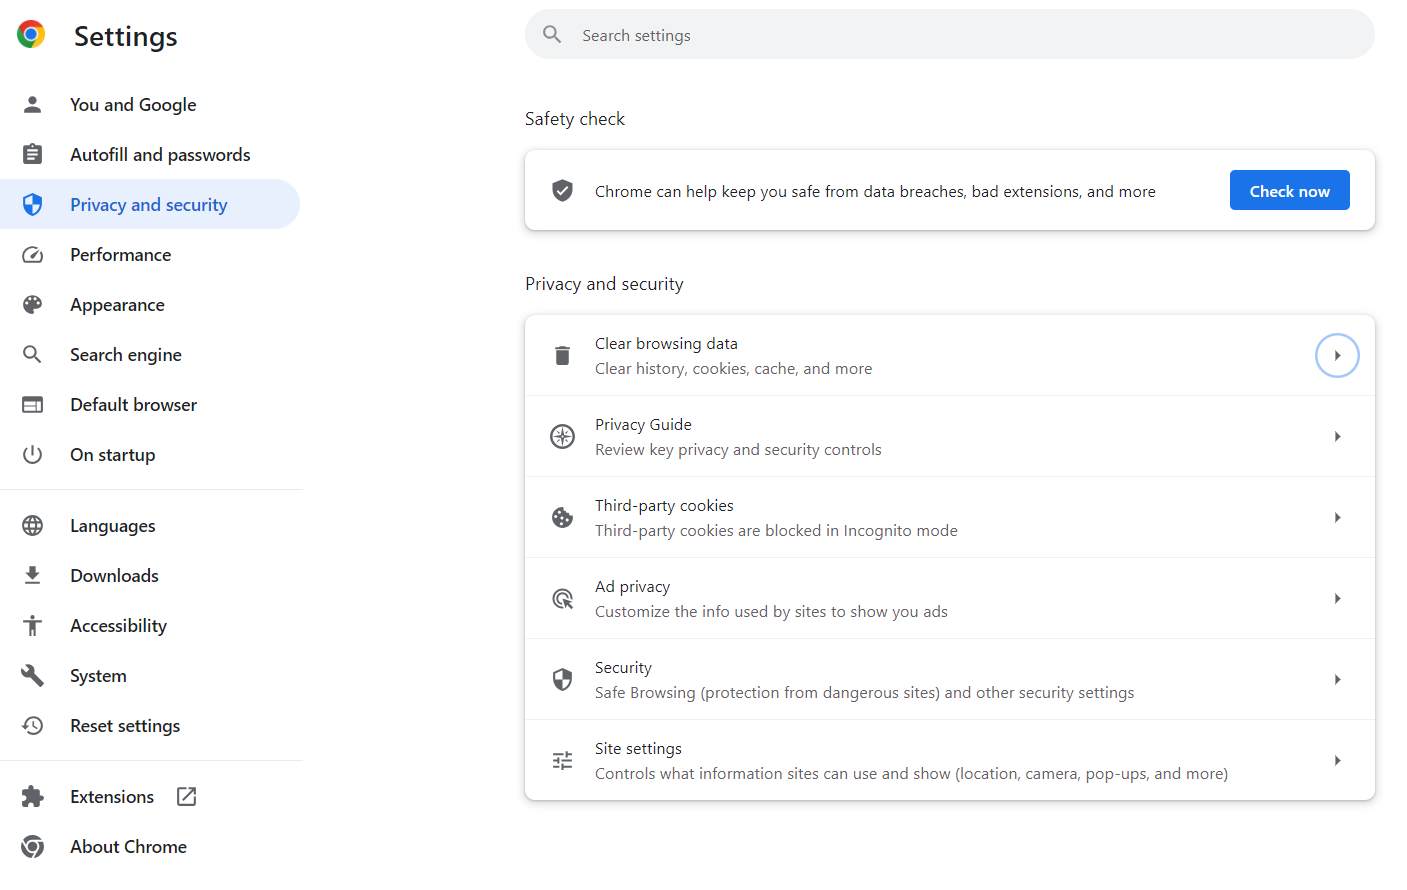The height and width of the screenshot is (890, 1407).
Task: Click the Clear browsing data title
Action: pos(666,343)
